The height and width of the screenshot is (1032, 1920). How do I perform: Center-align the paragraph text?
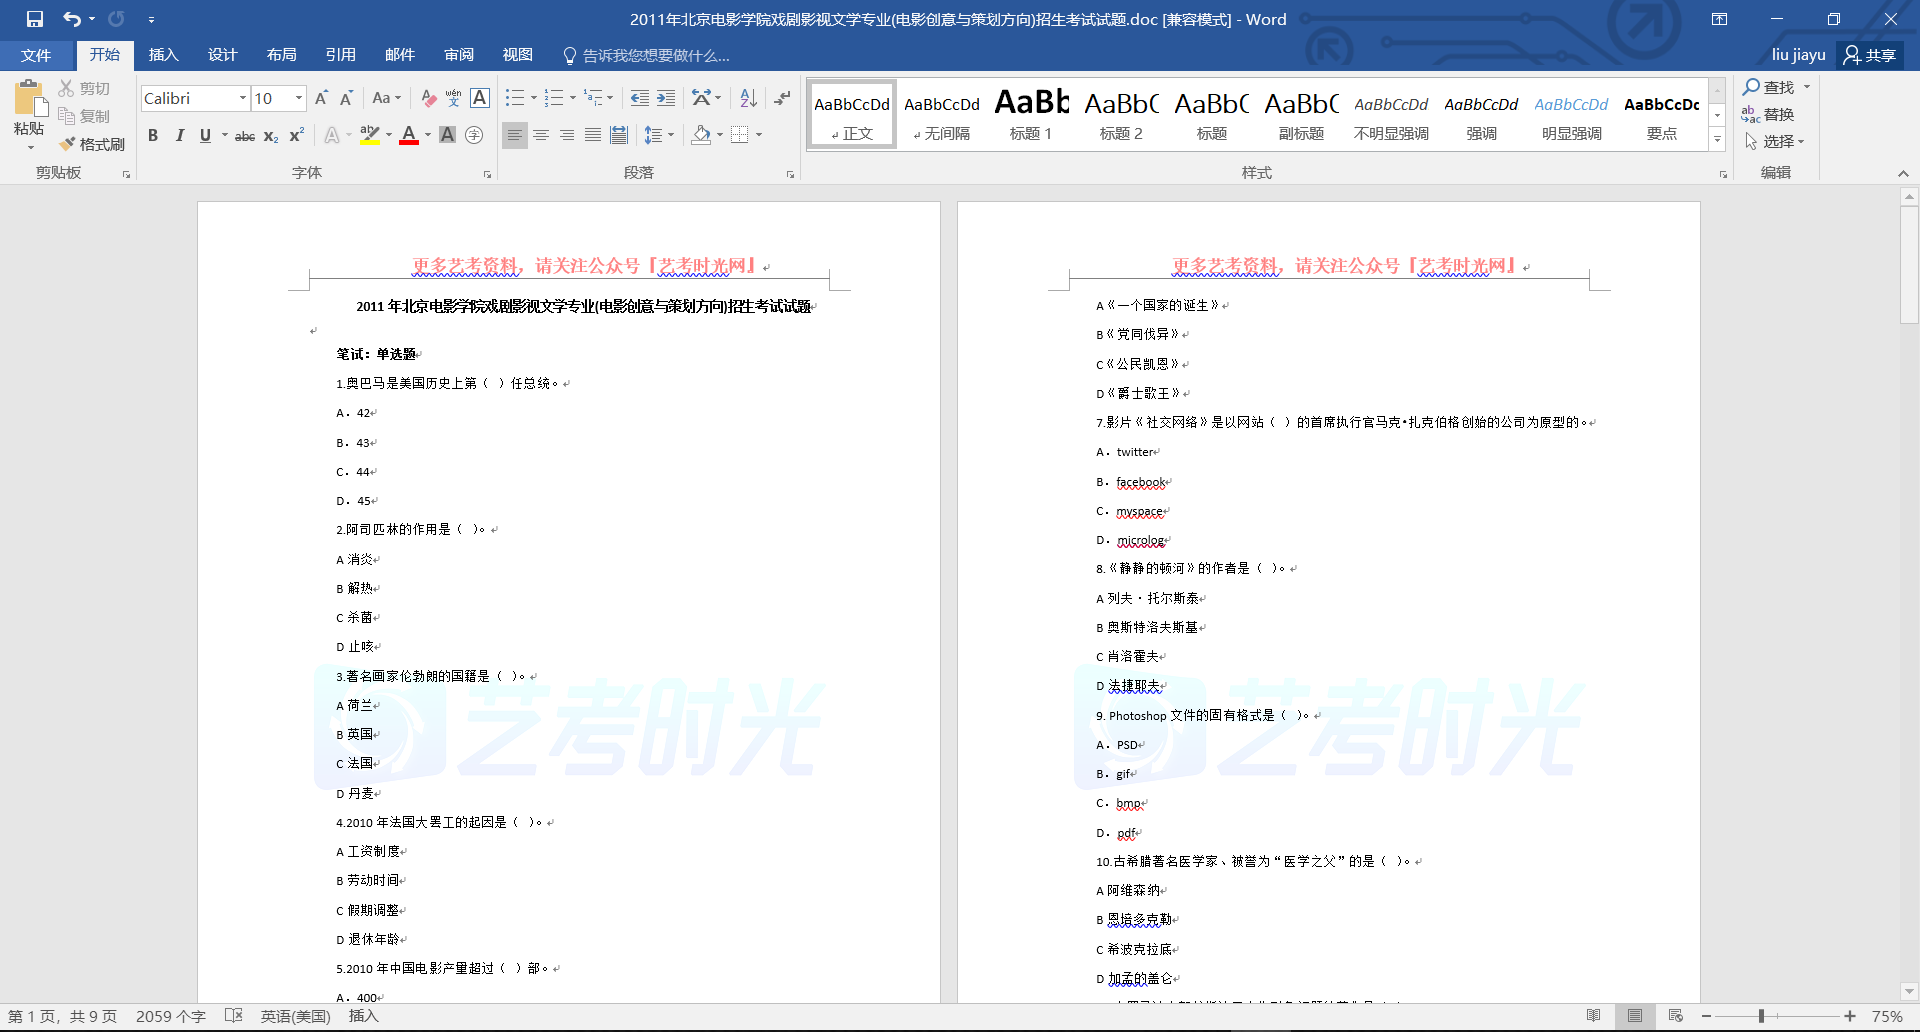coord(541,135)
